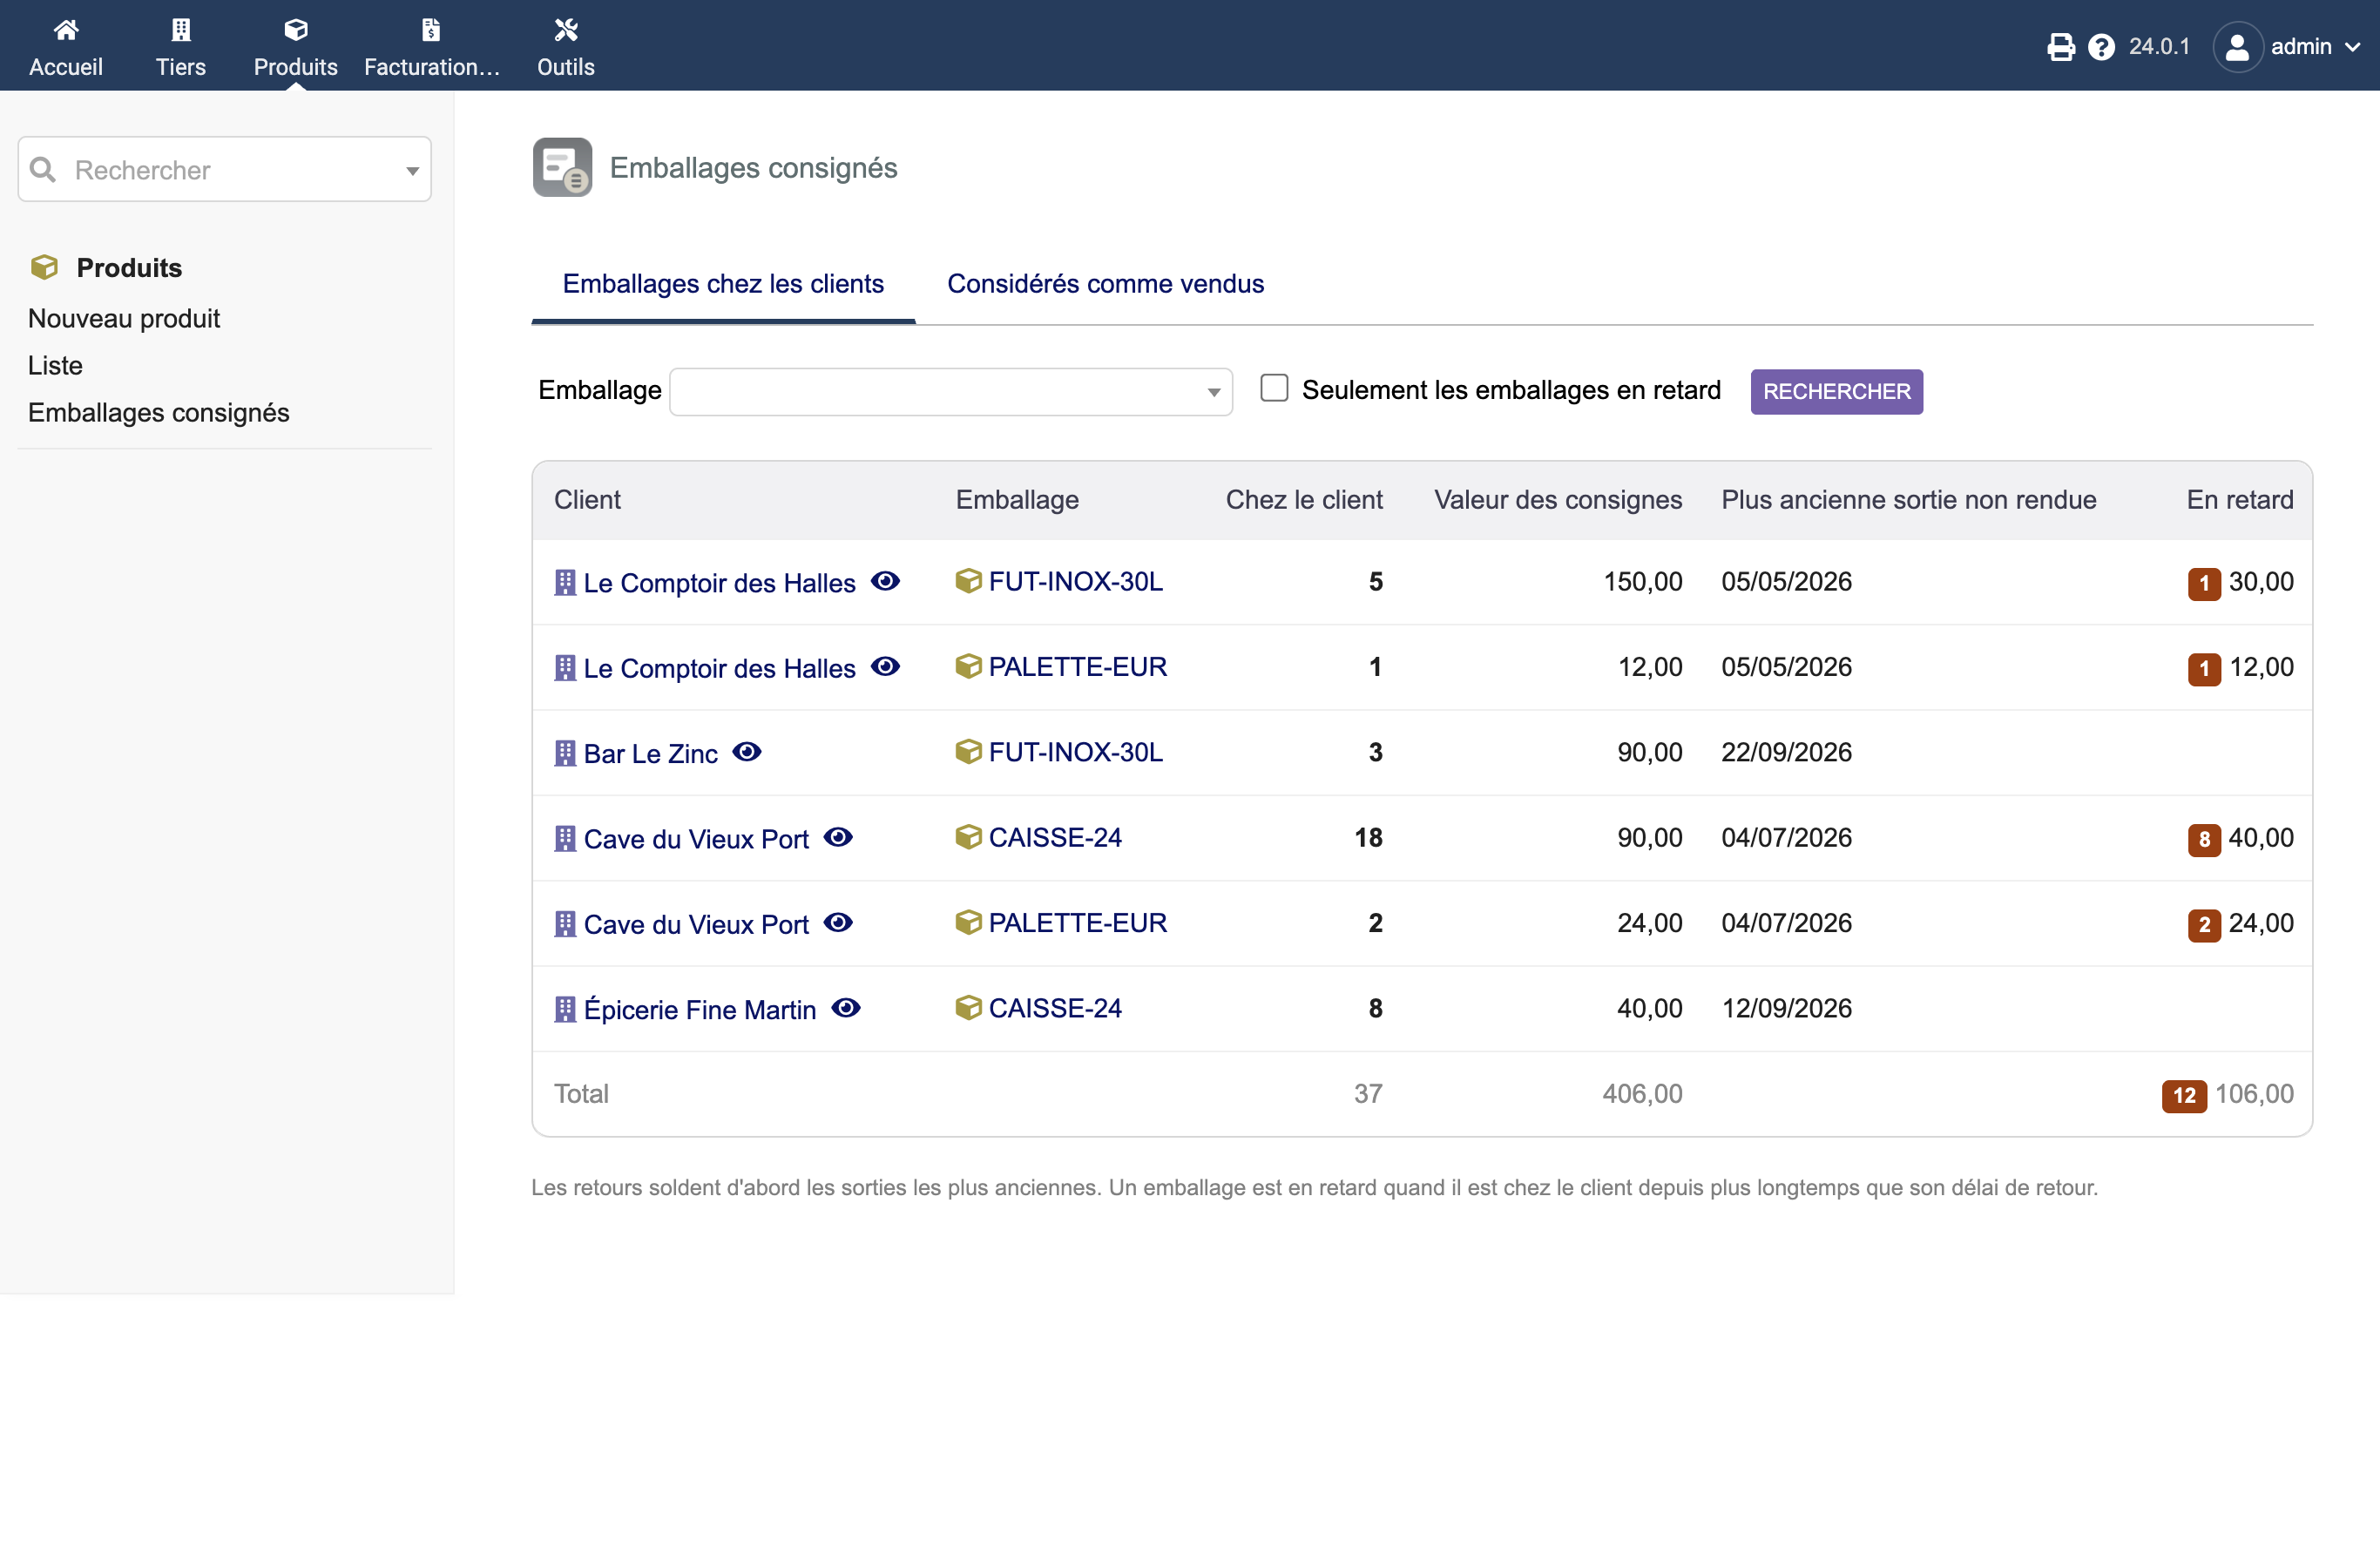Click eye icon for Le Comptoir PALETTE-EUR row
Viewport: 2380px width, 1568px height.
click(x=885, y=666)
